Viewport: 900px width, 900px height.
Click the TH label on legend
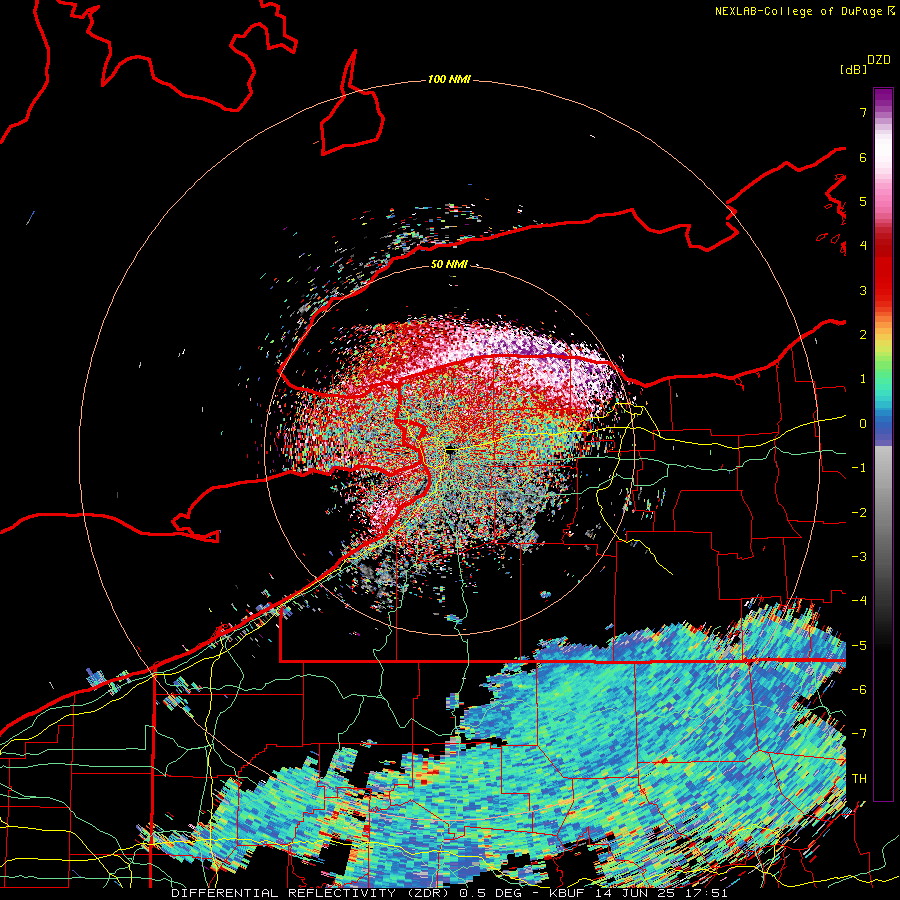(859, 779)
